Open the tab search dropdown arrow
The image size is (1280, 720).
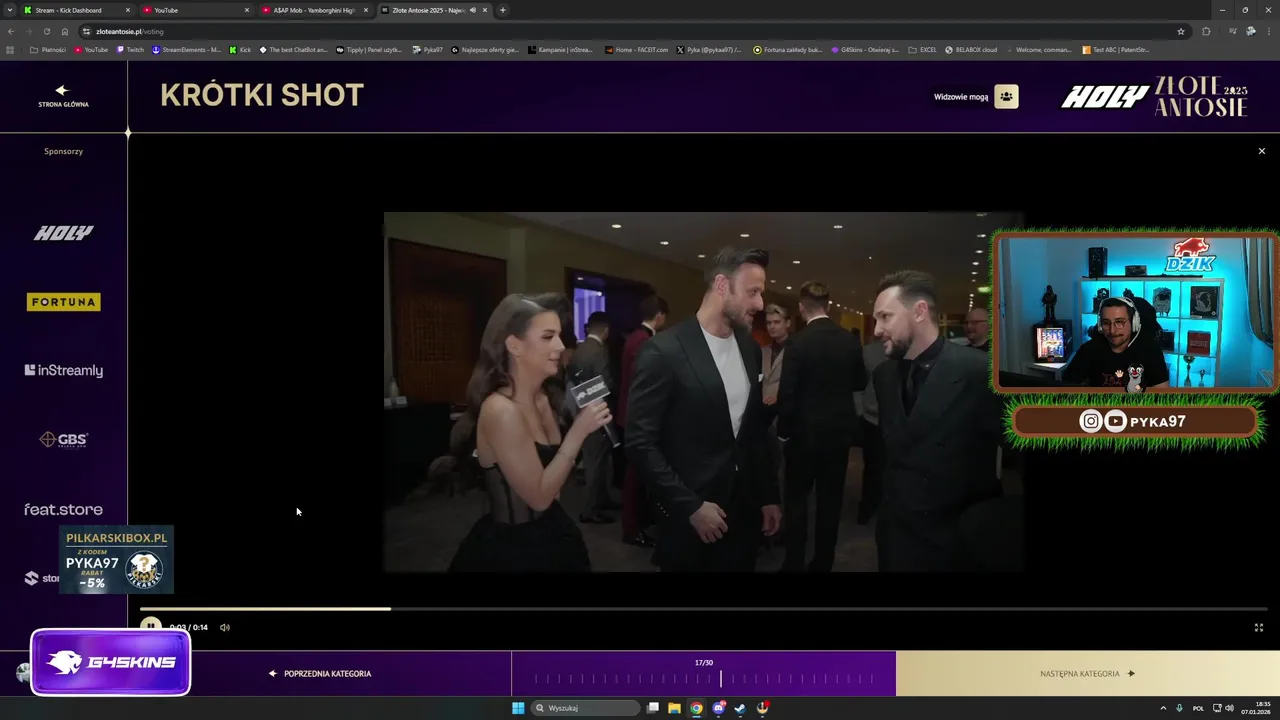click(10, 10)
